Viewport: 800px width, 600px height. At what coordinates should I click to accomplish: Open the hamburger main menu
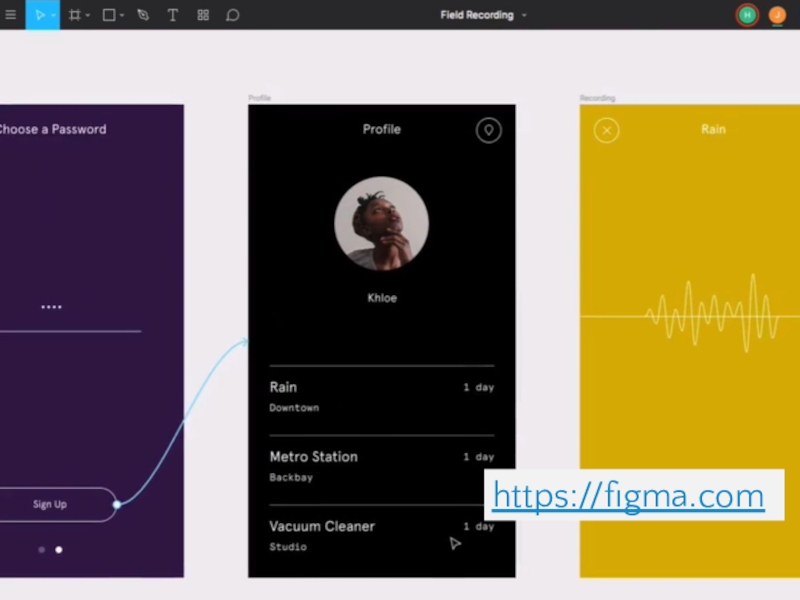pos(11,15)
